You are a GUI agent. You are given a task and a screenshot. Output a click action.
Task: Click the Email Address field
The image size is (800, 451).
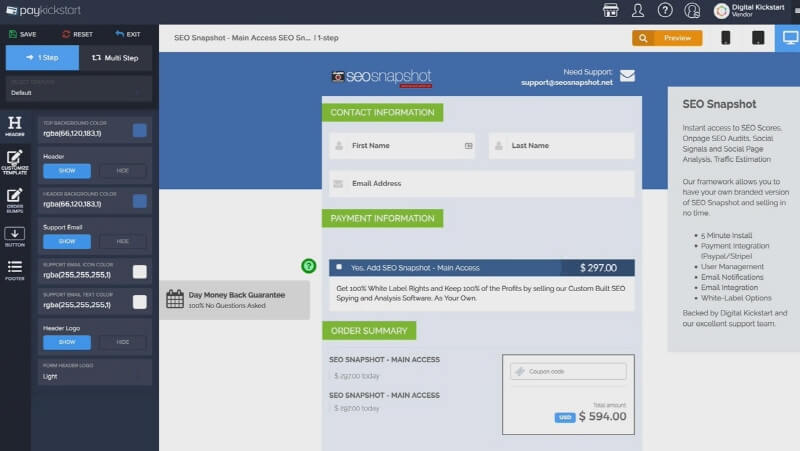point(482,184)
